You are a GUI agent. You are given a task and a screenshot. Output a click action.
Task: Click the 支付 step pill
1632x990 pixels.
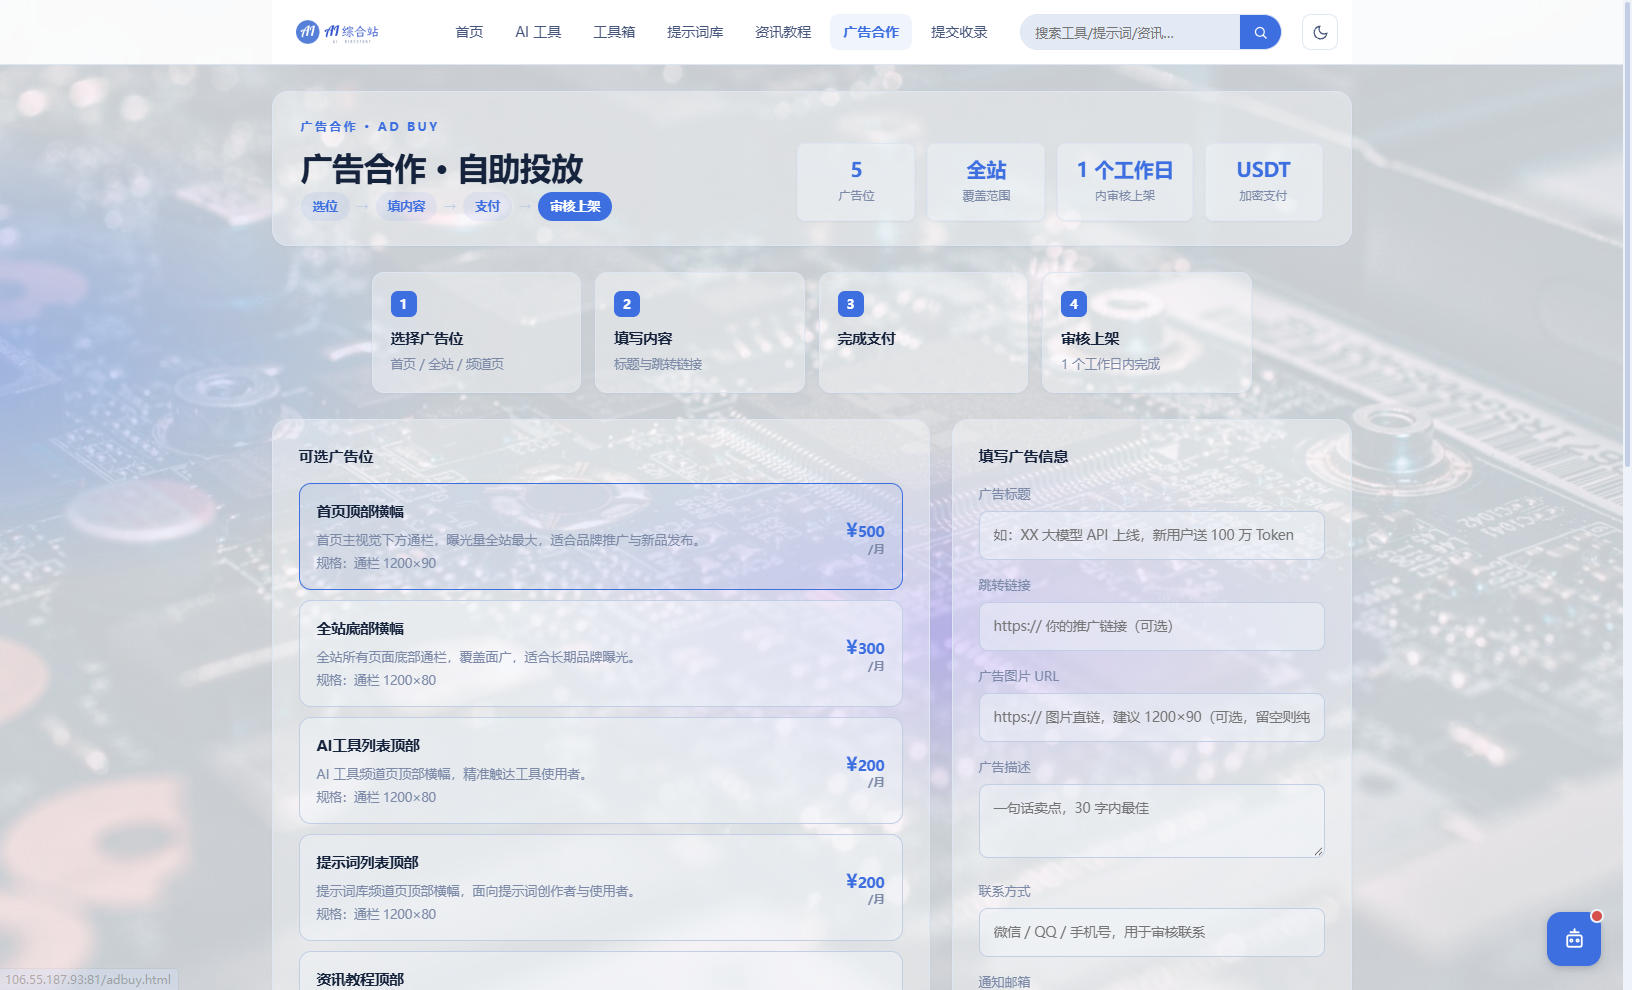pyautogui.click(x=487, y=206)
